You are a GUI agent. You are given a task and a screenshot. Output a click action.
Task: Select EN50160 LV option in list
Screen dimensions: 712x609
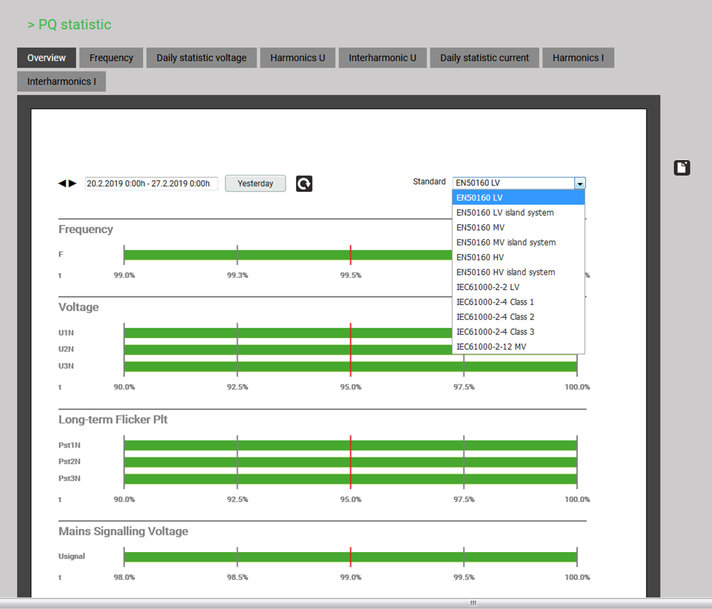[518, 198]
